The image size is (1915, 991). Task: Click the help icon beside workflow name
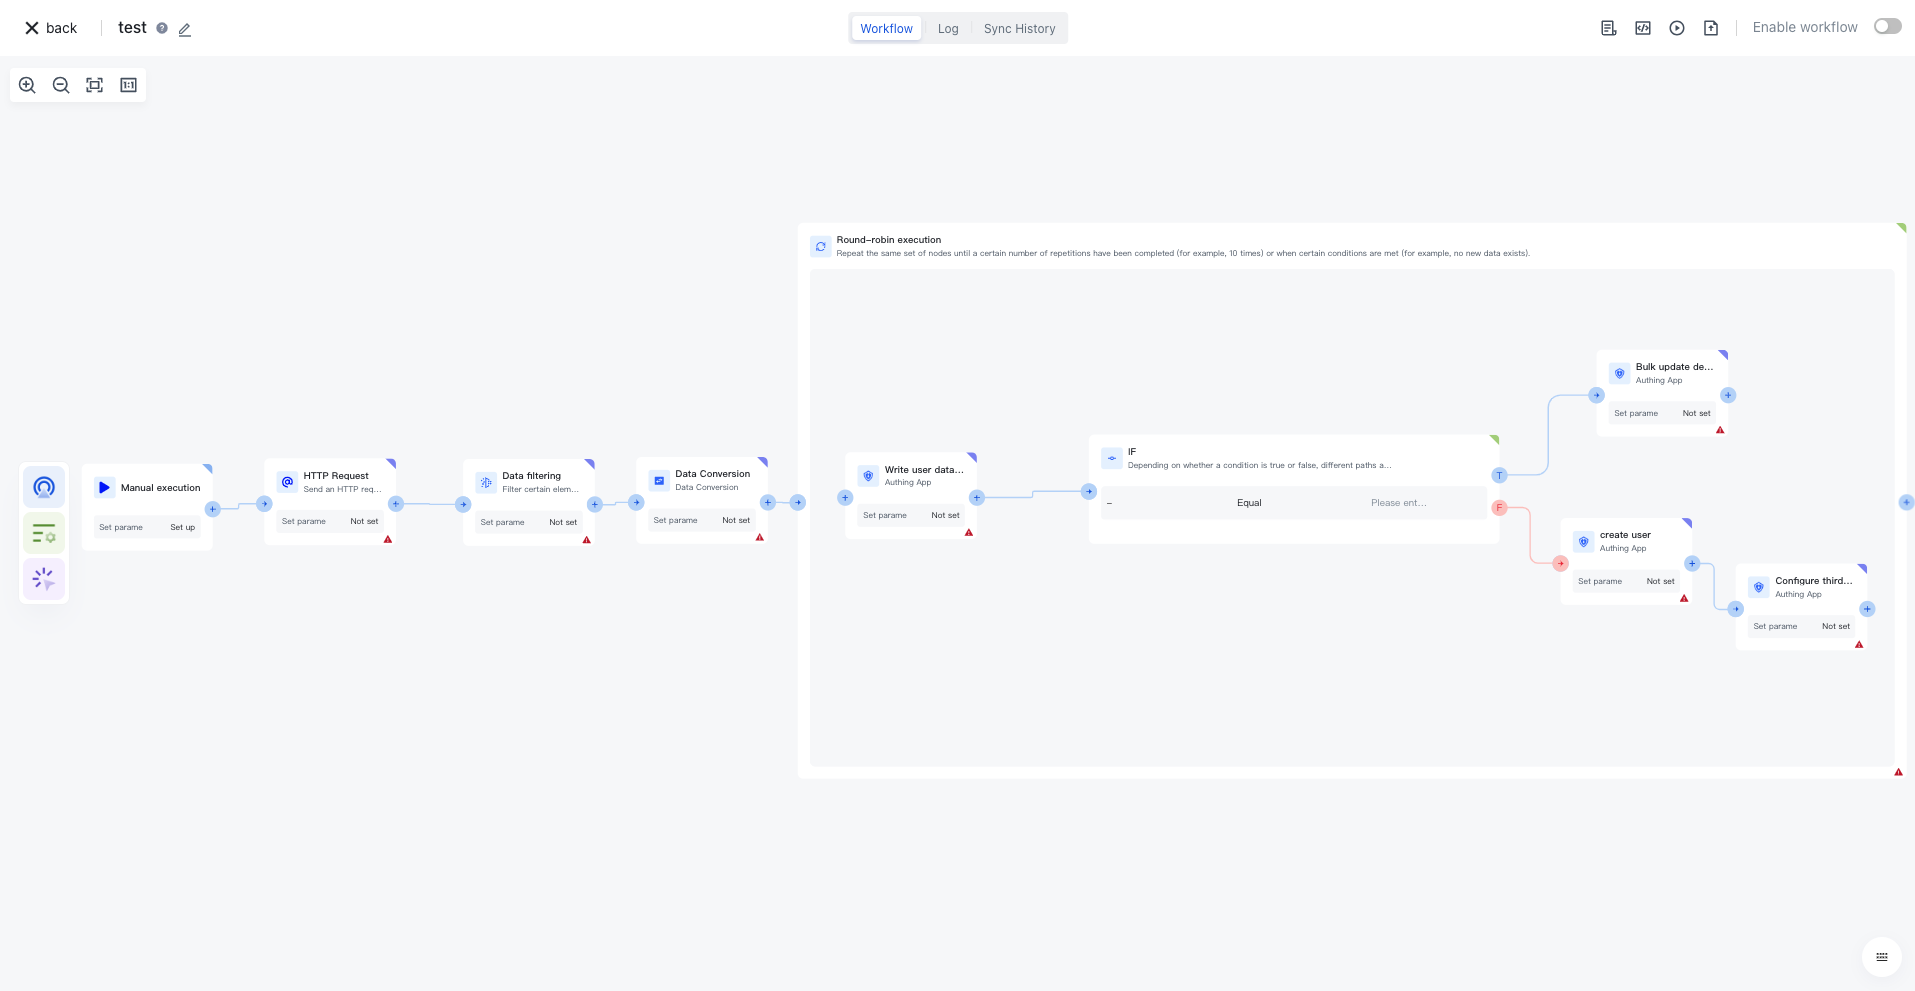(x=162, y=28)
